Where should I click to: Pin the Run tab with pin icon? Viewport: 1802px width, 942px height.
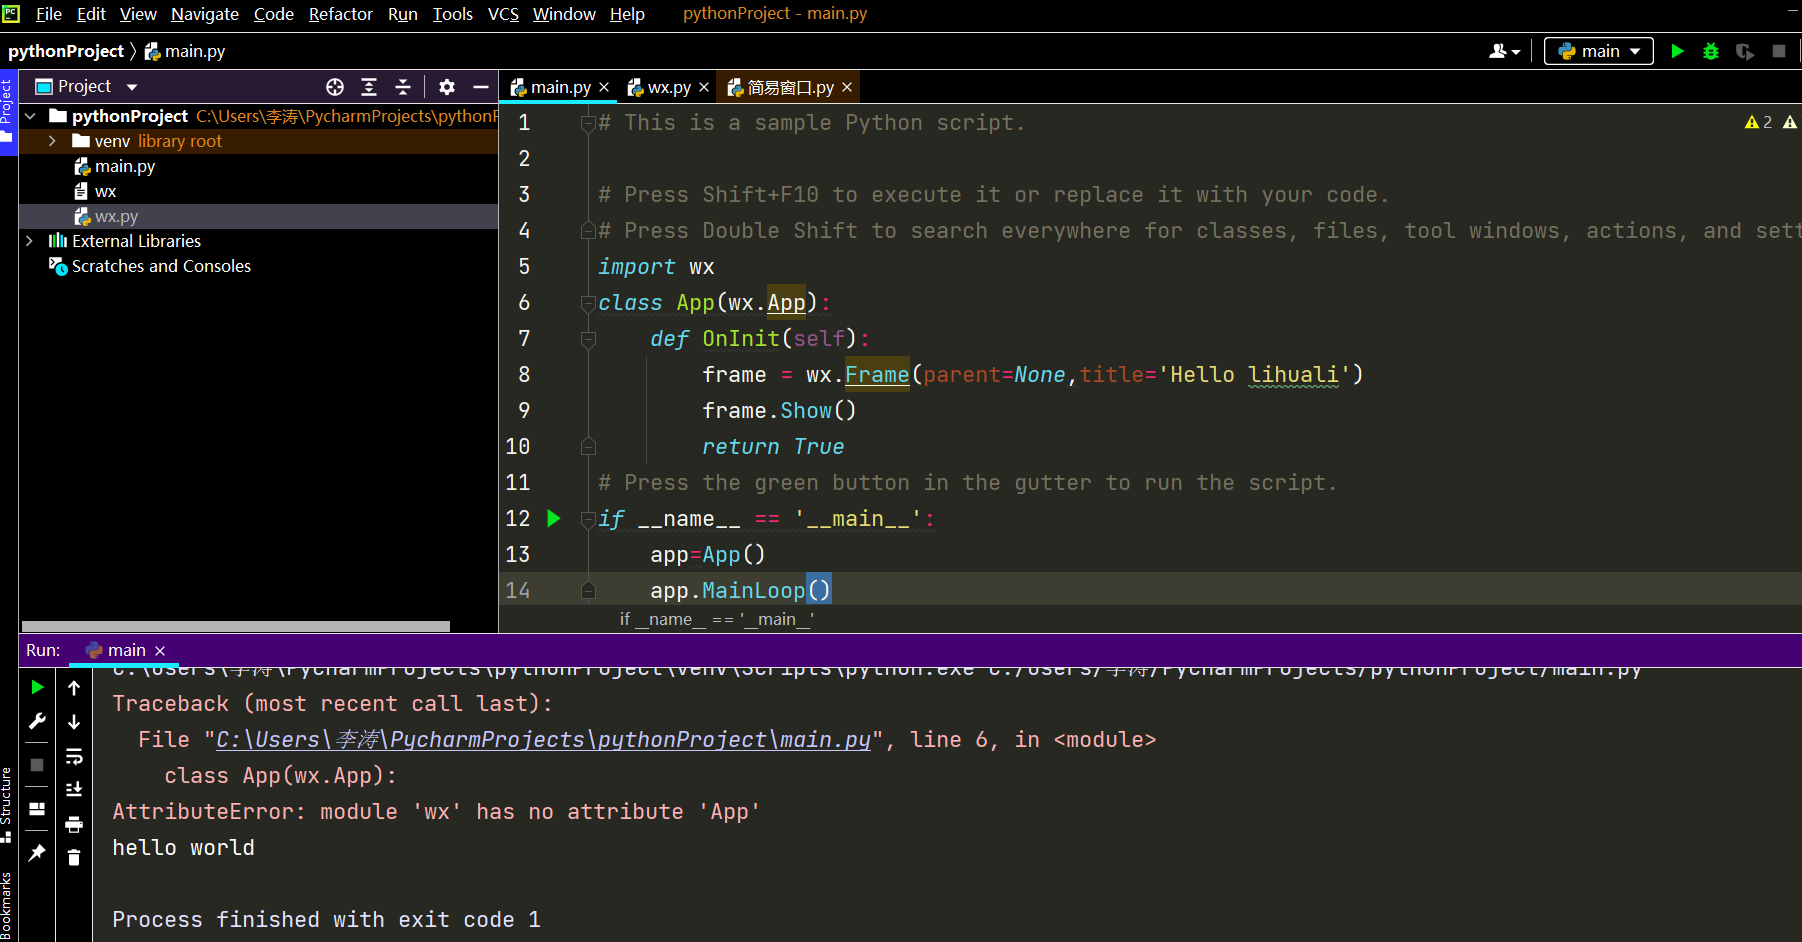37,852
